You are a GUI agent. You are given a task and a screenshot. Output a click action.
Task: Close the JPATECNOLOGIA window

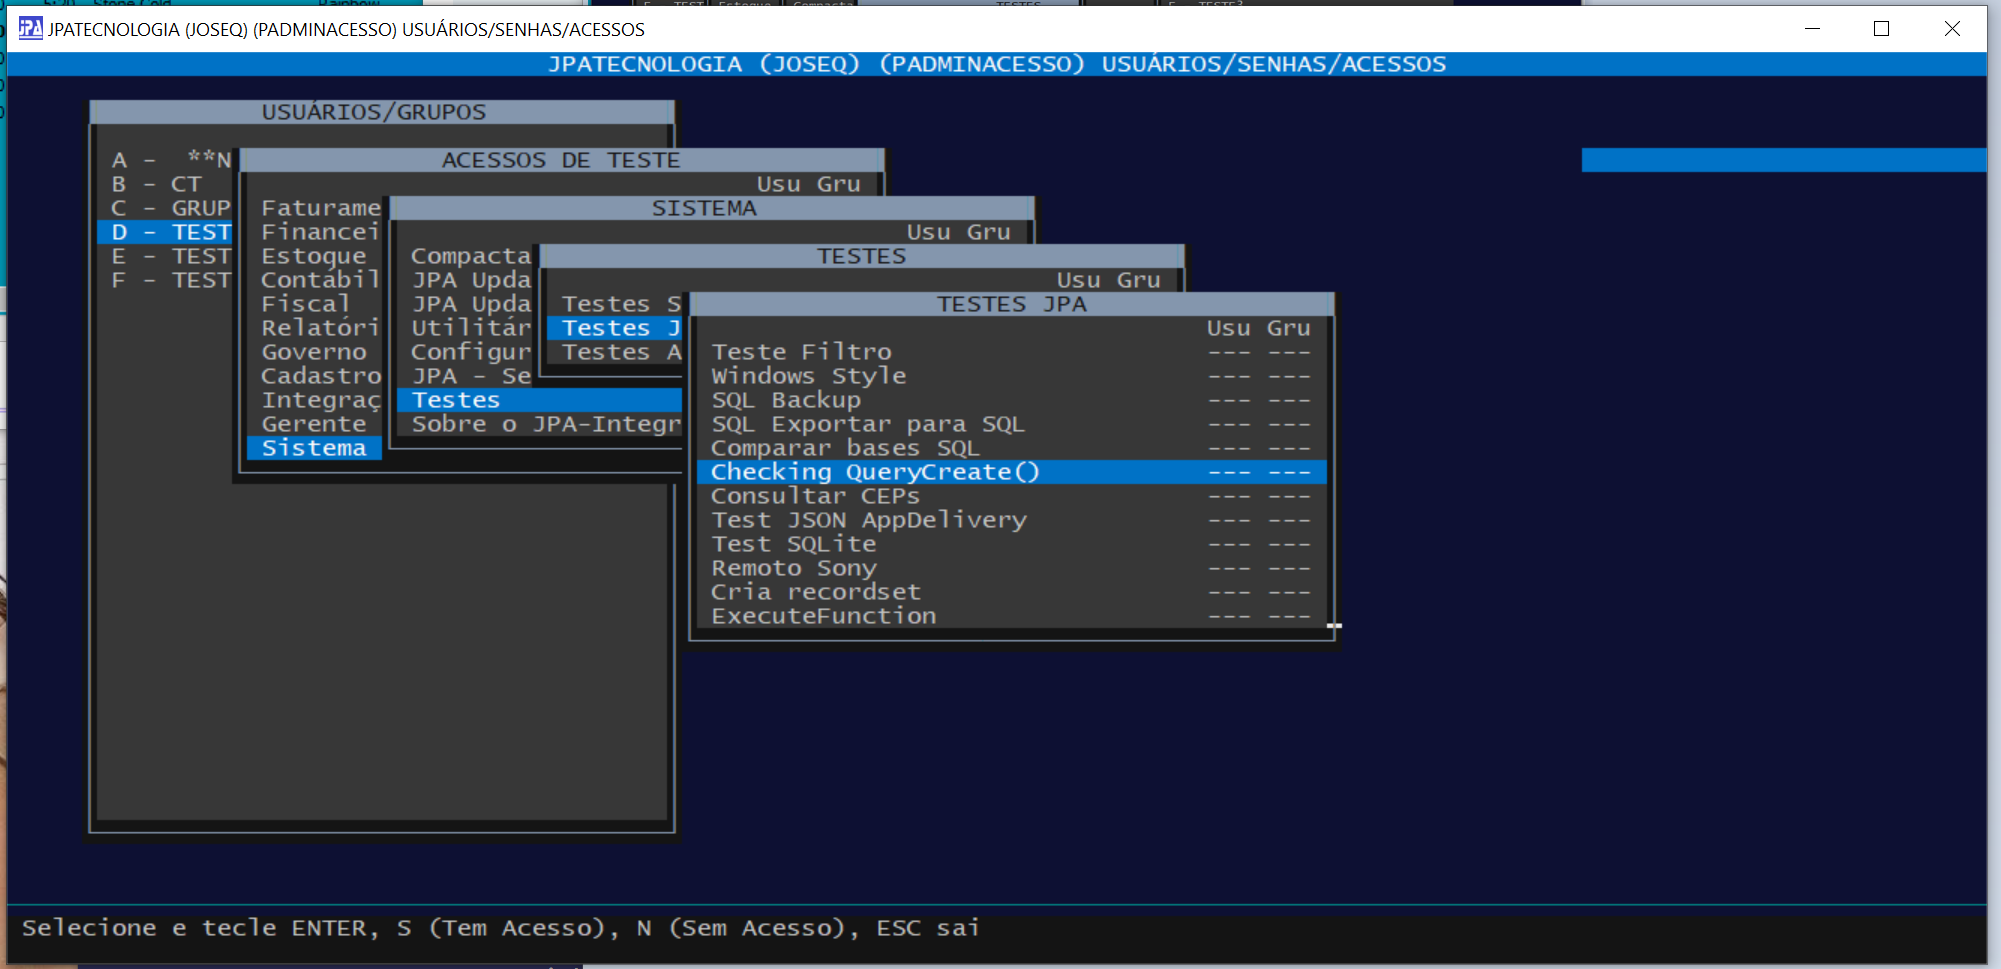tap(1952, 28)
